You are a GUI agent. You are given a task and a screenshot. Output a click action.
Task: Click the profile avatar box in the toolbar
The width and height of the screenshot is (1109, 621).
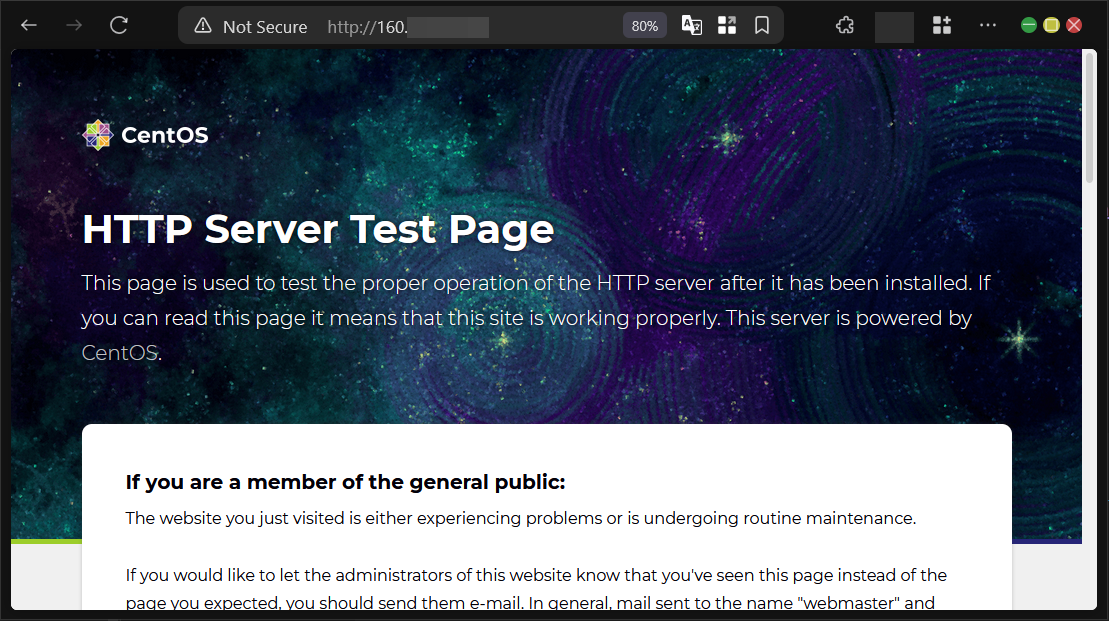click(894, 26)
